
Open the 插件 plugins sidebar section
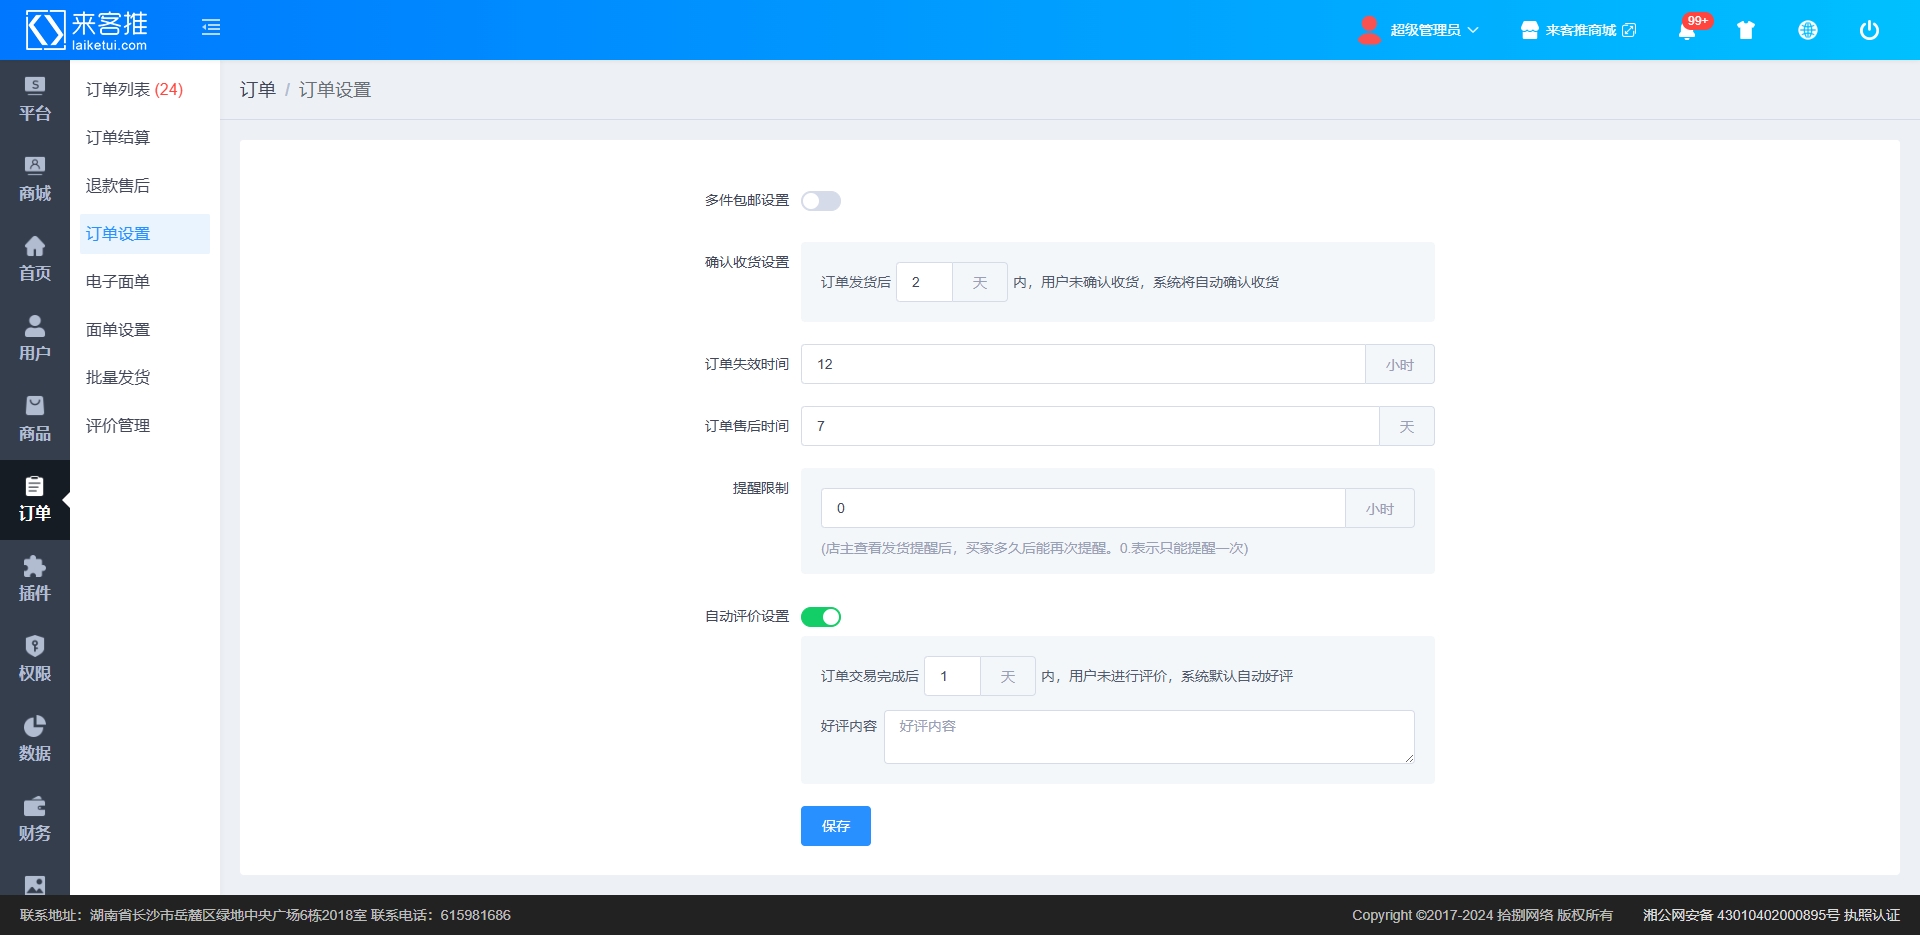tap(35, 580)
